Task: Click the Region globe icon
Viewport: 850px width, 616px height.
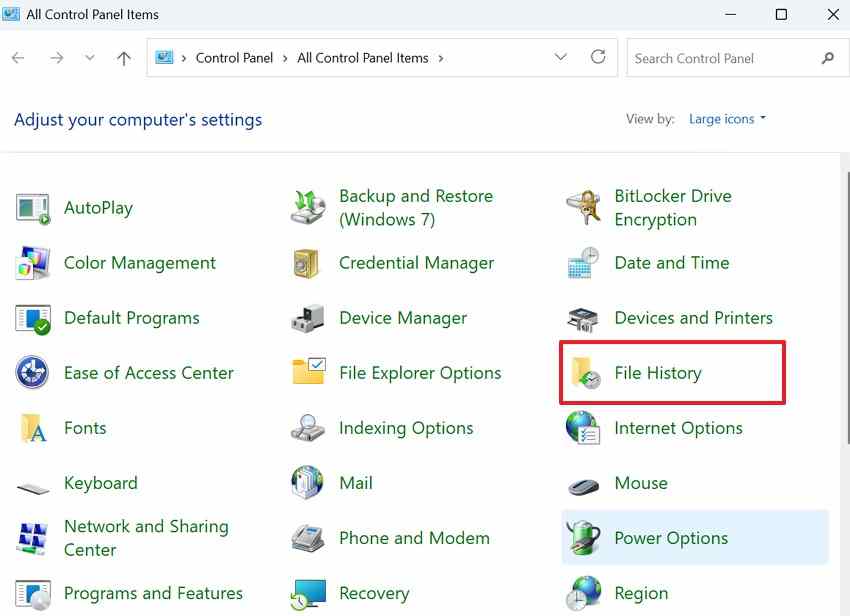Action: tap(583, 593)
